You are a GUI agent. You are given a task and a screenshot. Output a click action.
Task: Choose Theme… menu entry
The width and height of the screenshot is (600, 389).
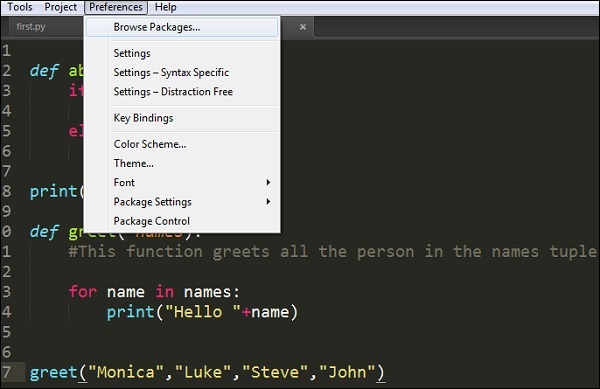click(182, 163)
